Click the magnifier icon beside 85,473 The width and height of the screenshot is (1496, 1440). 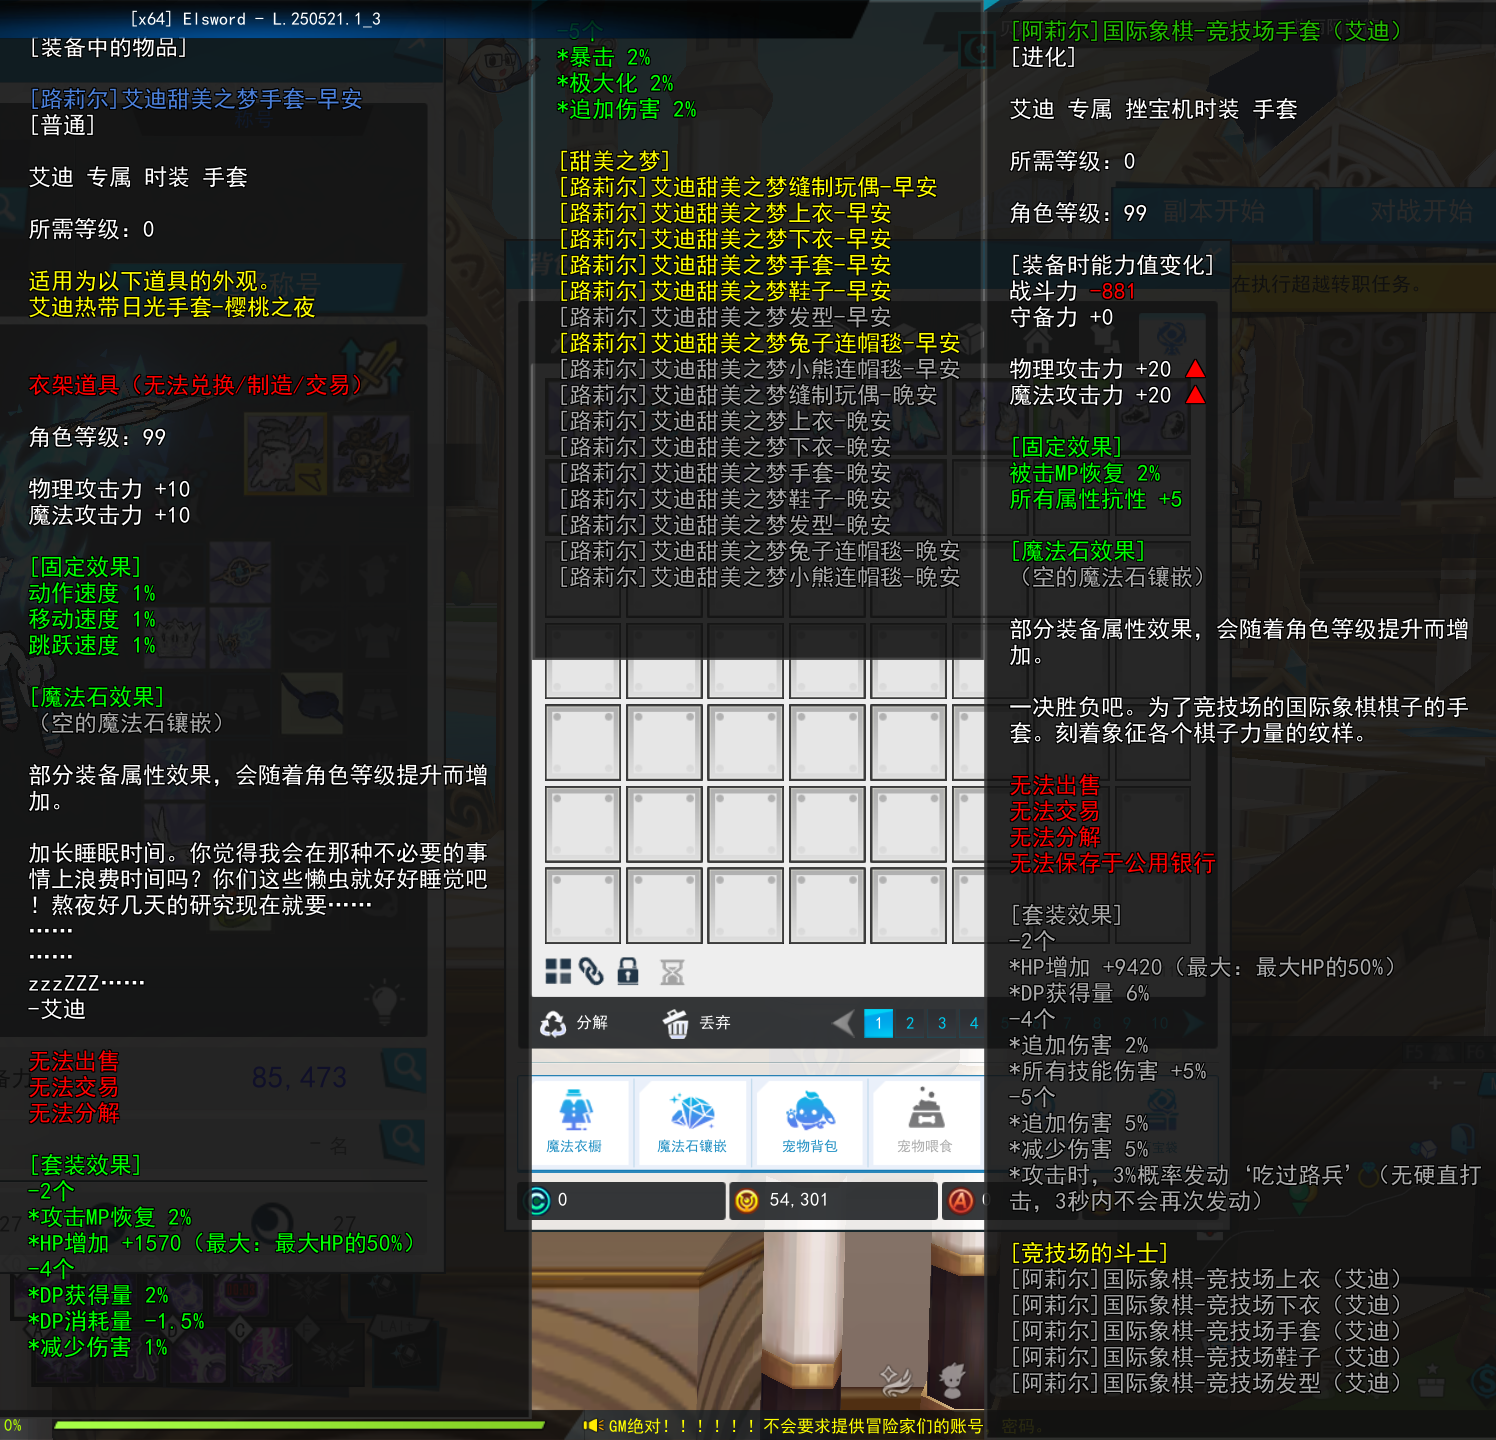(x=405, y=1069)
